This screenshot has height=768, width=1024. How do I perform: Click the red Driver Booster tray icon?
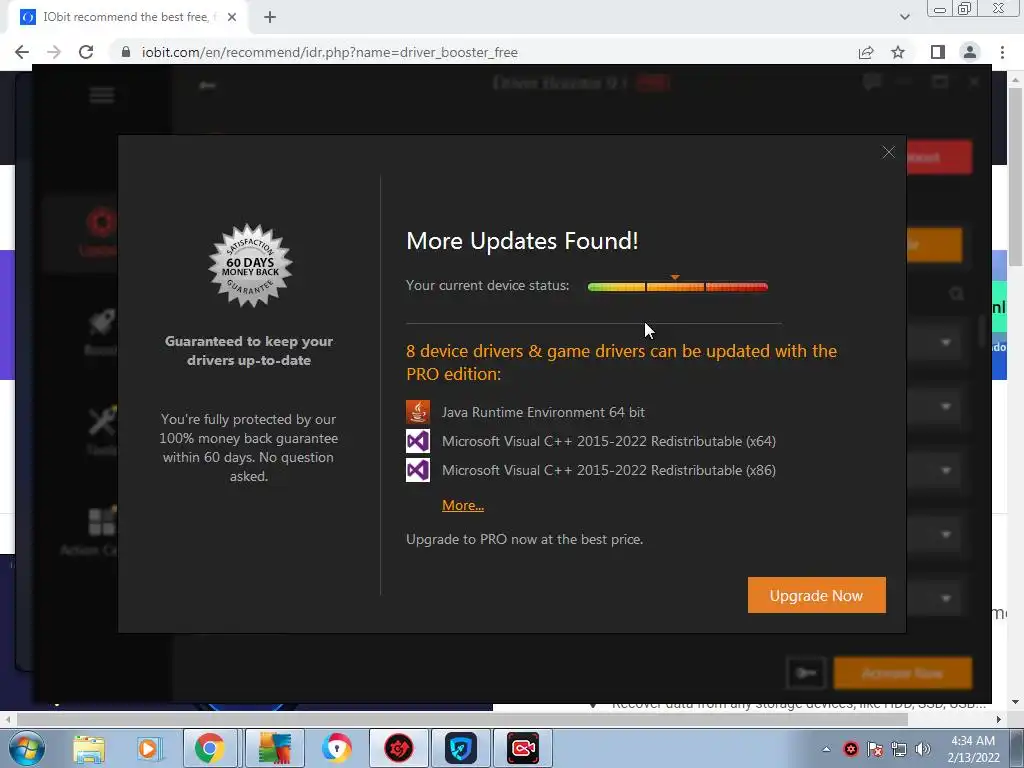click(850, 749)
